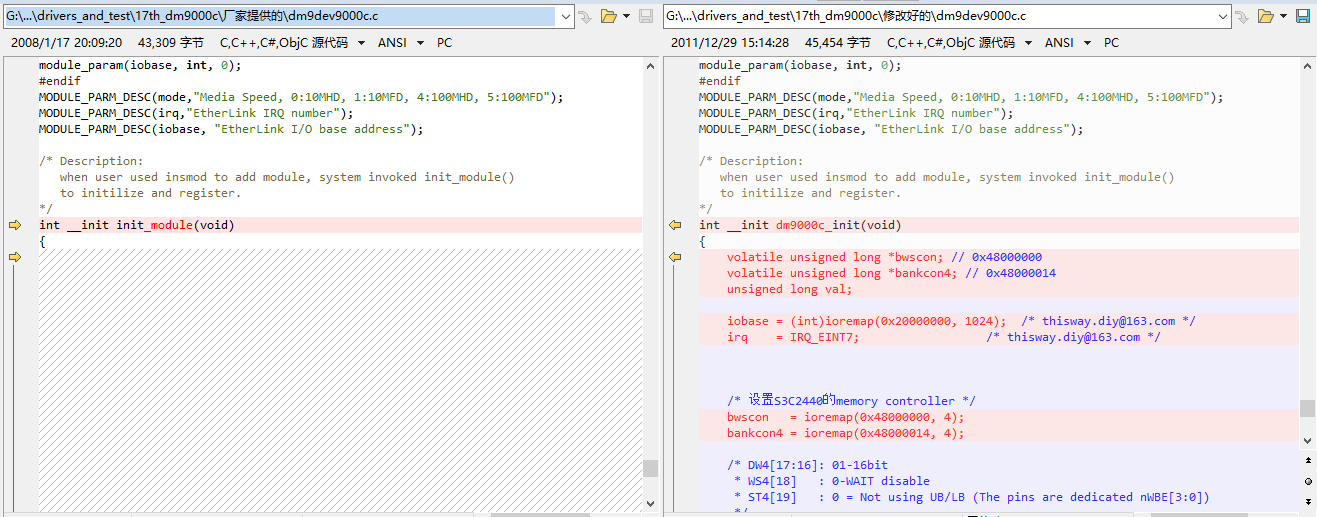Expand the right file path history dropdown
This screenshot has height=517, width=1317.
1223,16
